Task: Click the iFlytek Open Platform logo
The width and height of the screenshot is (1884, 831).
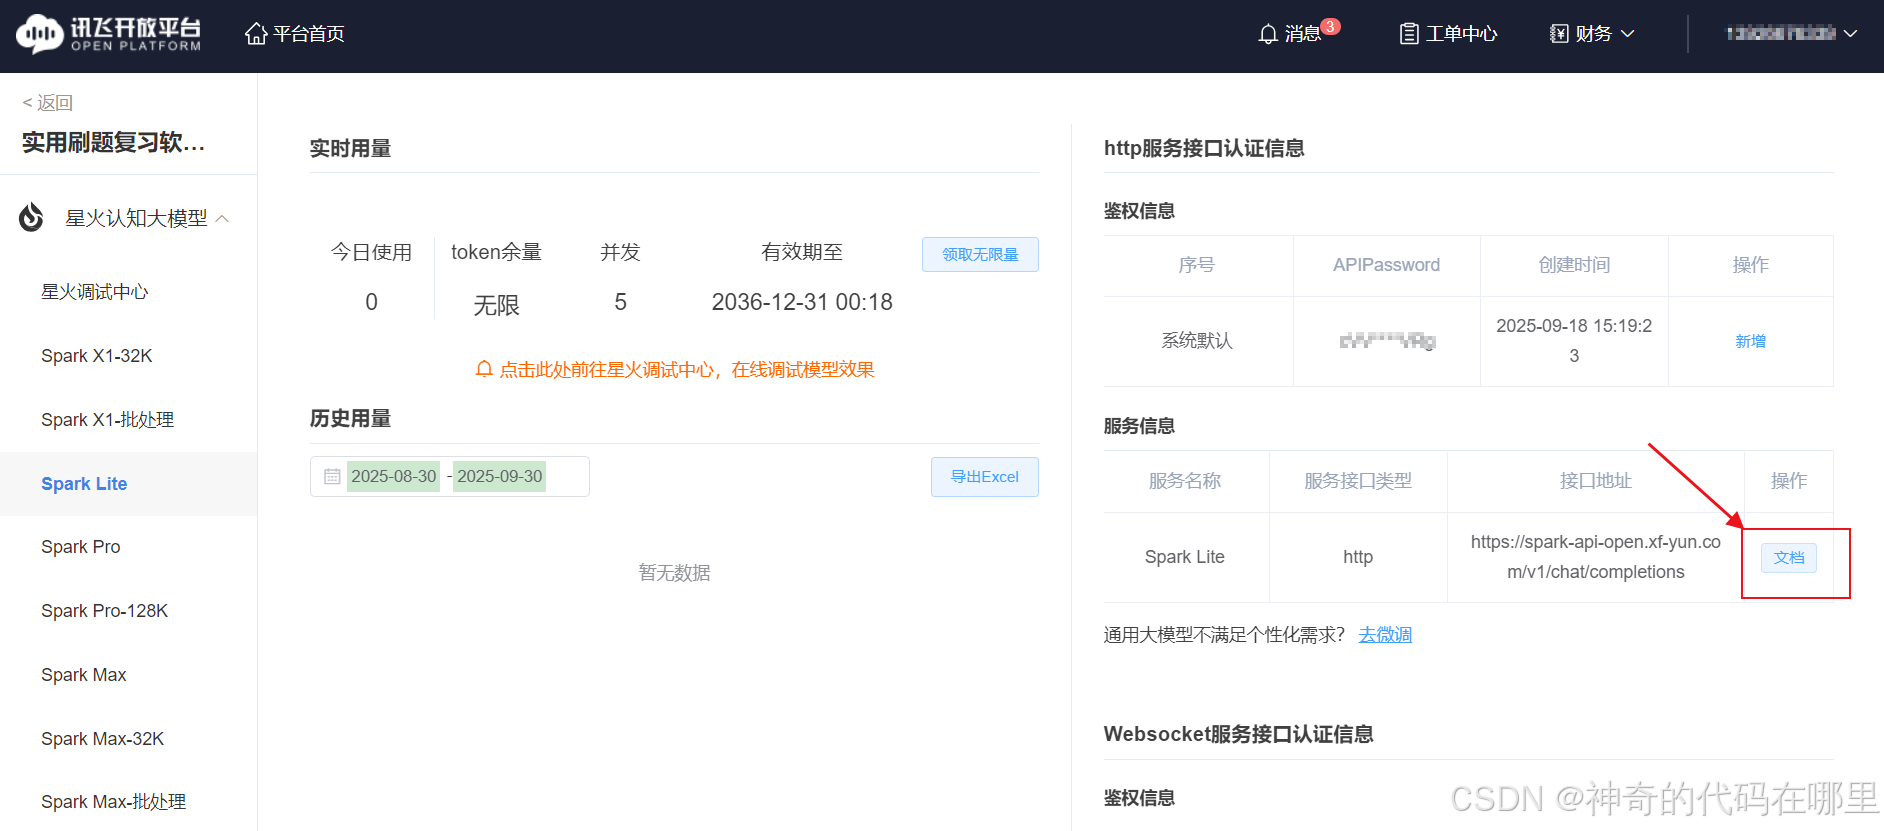Action: [x=109, y=33]
